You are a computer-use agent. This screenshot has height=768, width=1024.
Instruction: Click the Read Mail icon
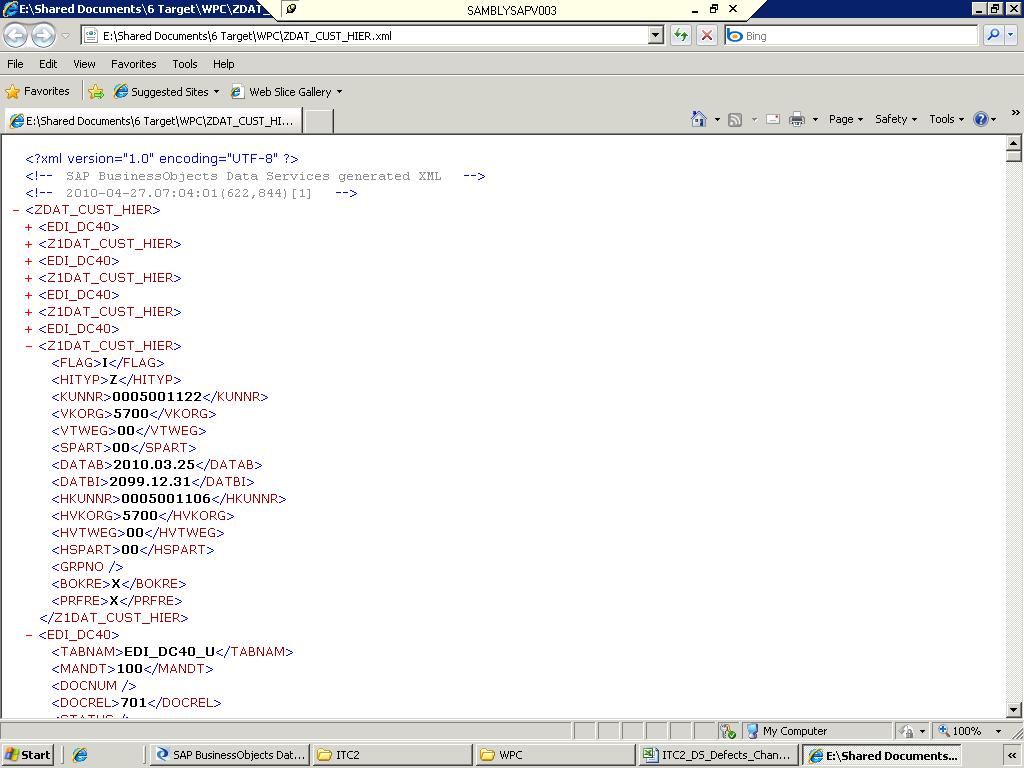(773, 120)
